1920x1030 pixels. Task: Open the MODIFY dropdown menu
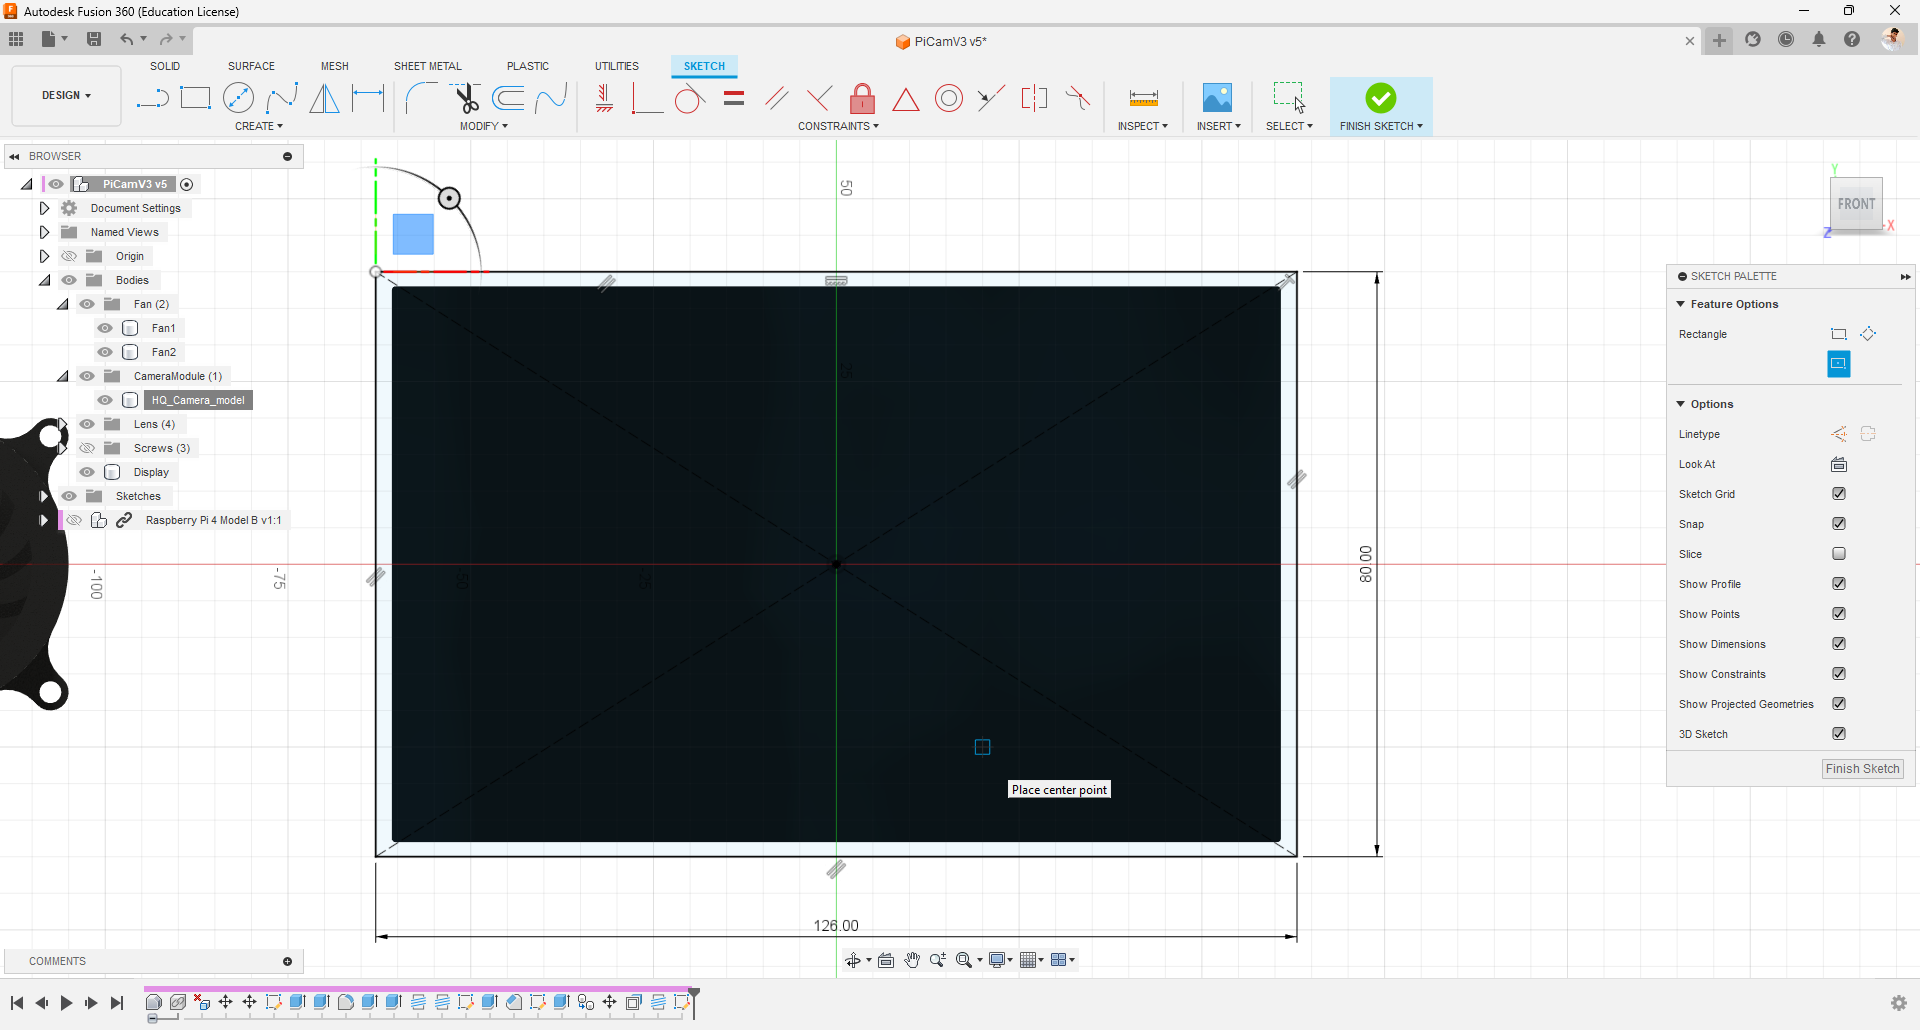click(x=484, y=126)
